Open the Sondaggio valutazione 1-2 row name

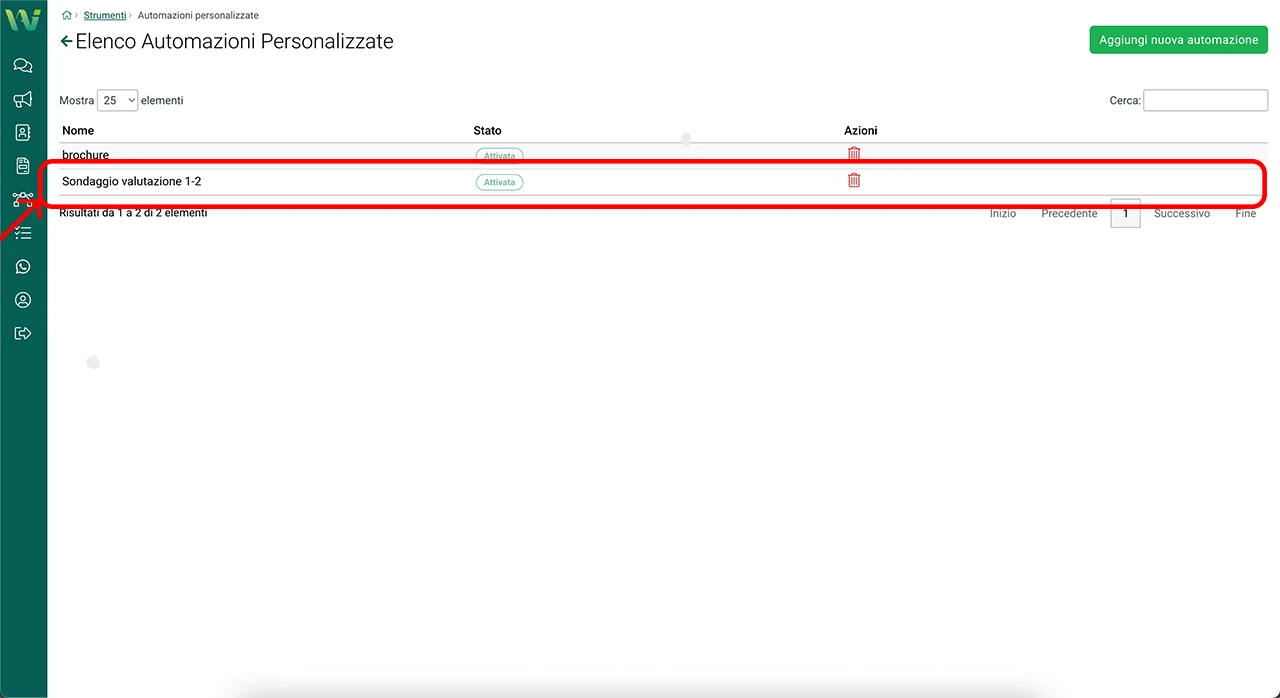[131, 182]
